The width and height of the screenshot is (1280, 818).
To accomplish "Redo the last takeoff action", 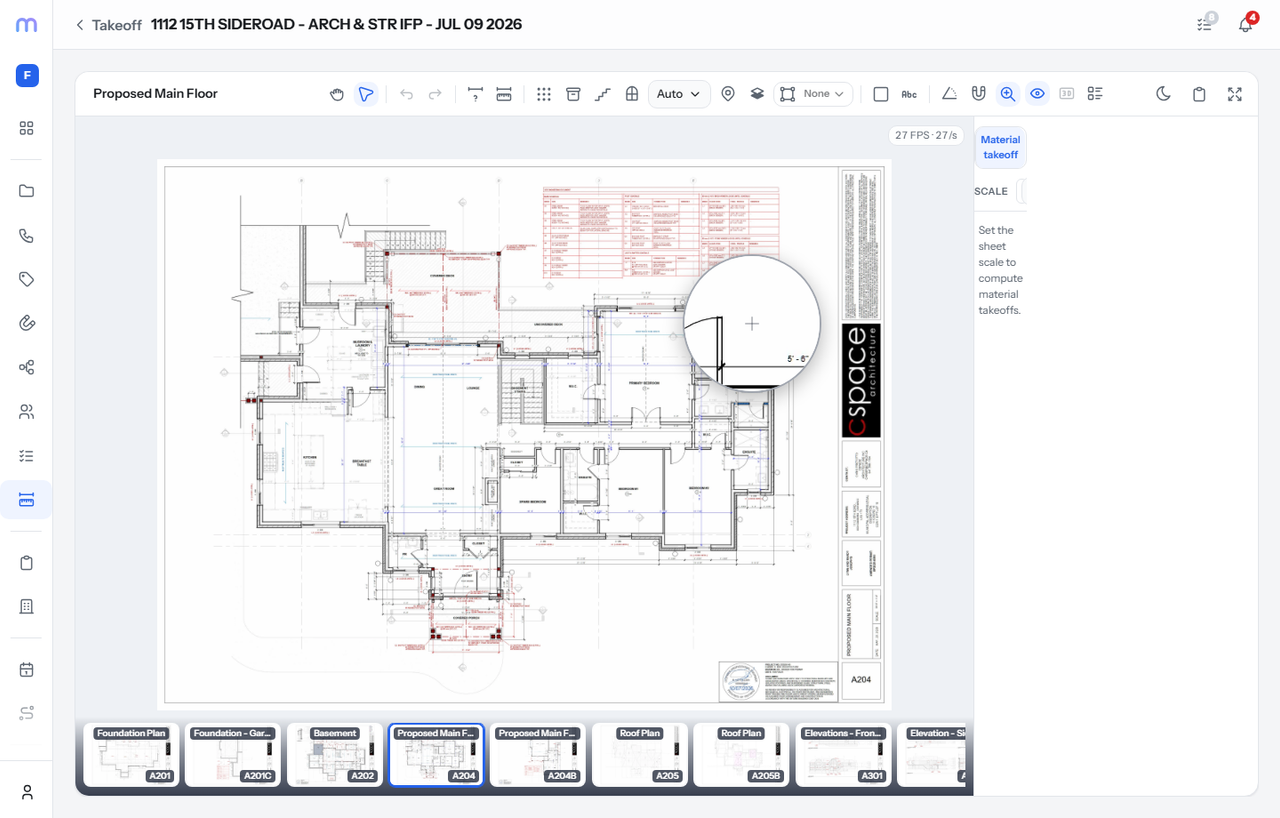I will point(435,94).
